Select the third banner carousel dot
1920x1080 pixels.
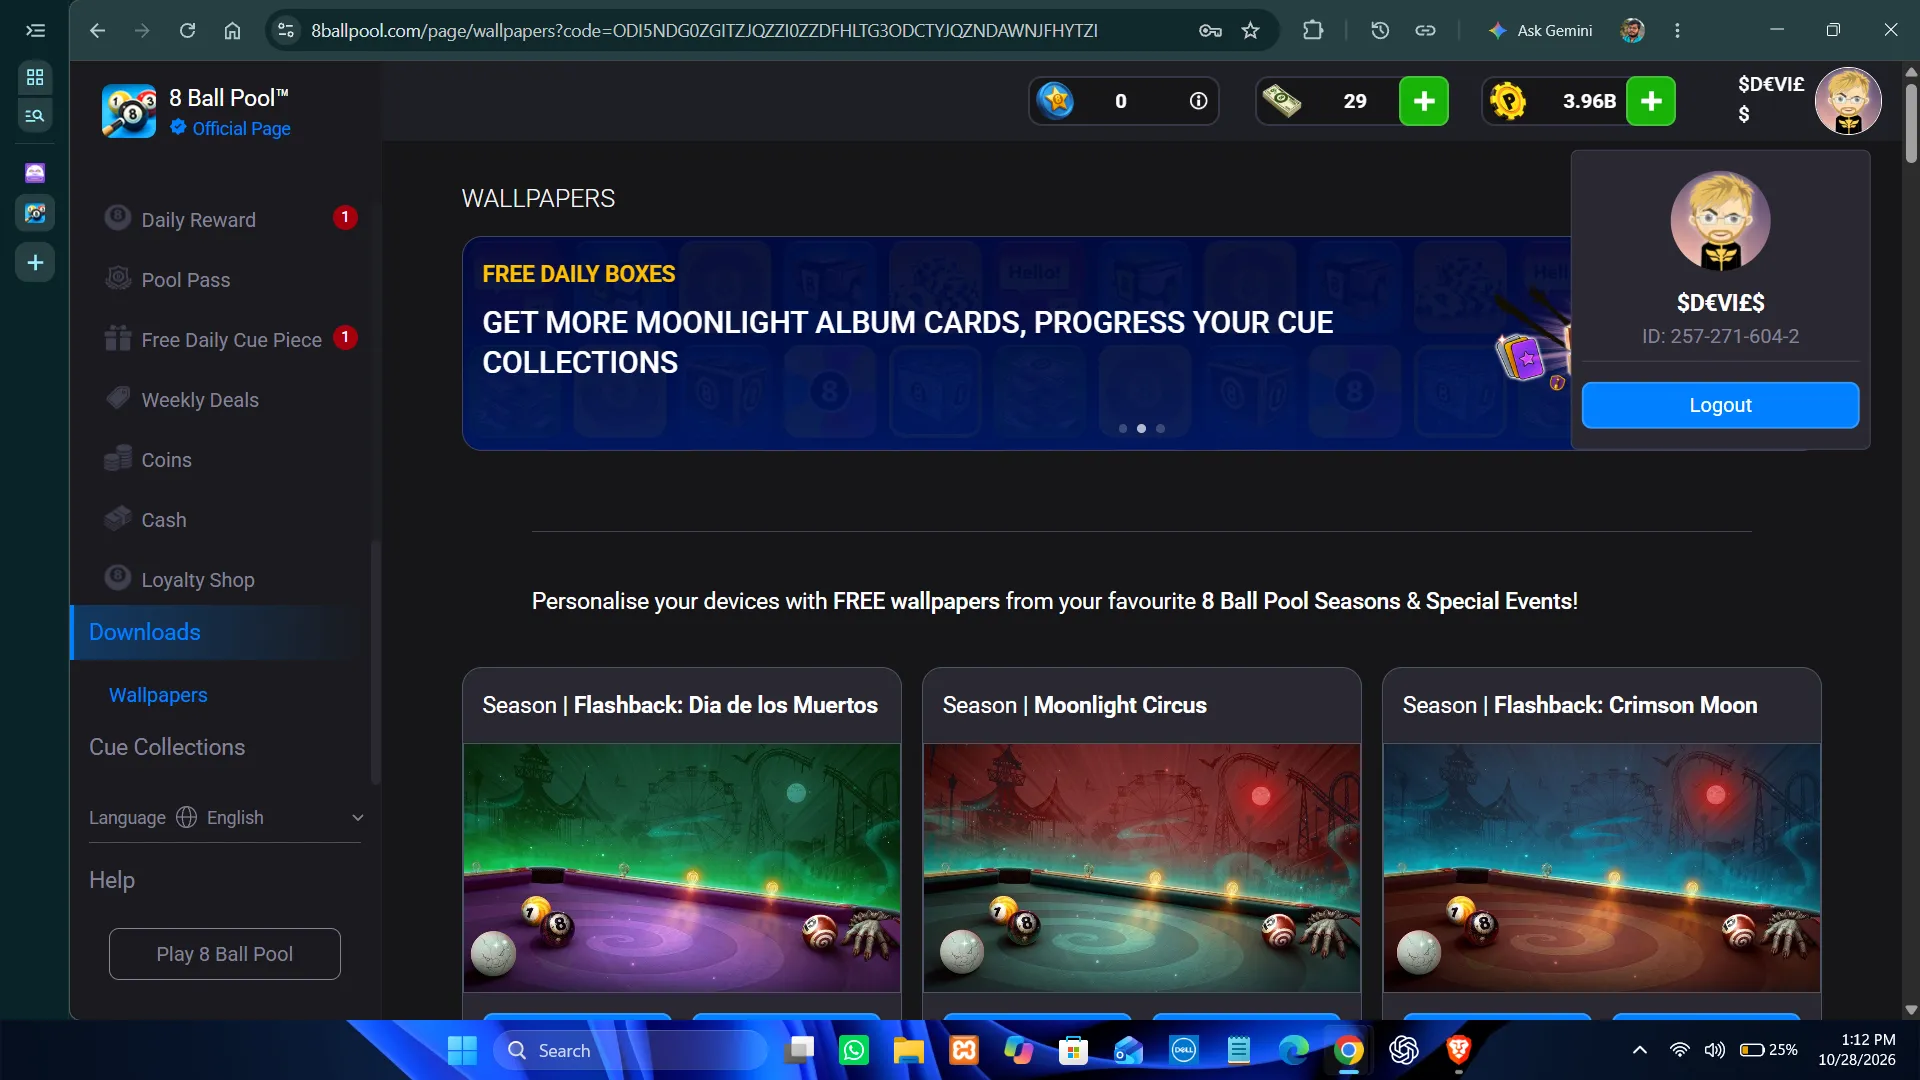(x=1160, y=428)
